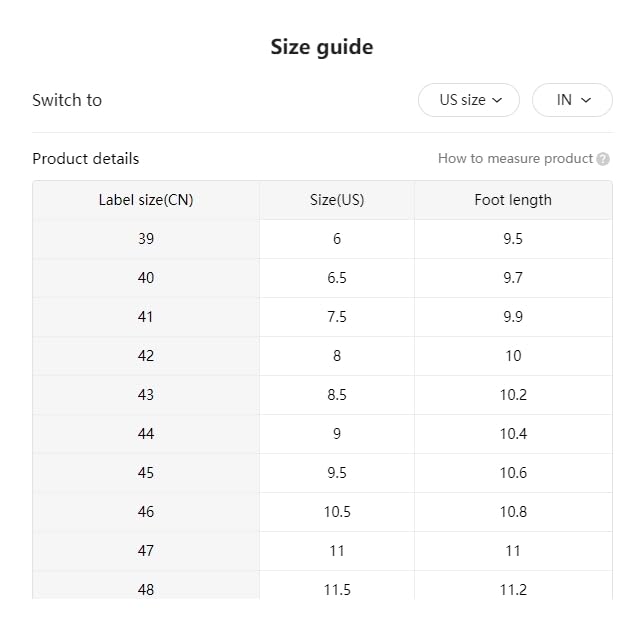This screenshot has width=618, height=629.
Task: Click US size 10.5 cell
Action: pyautogui.click(x=337, y=512)
